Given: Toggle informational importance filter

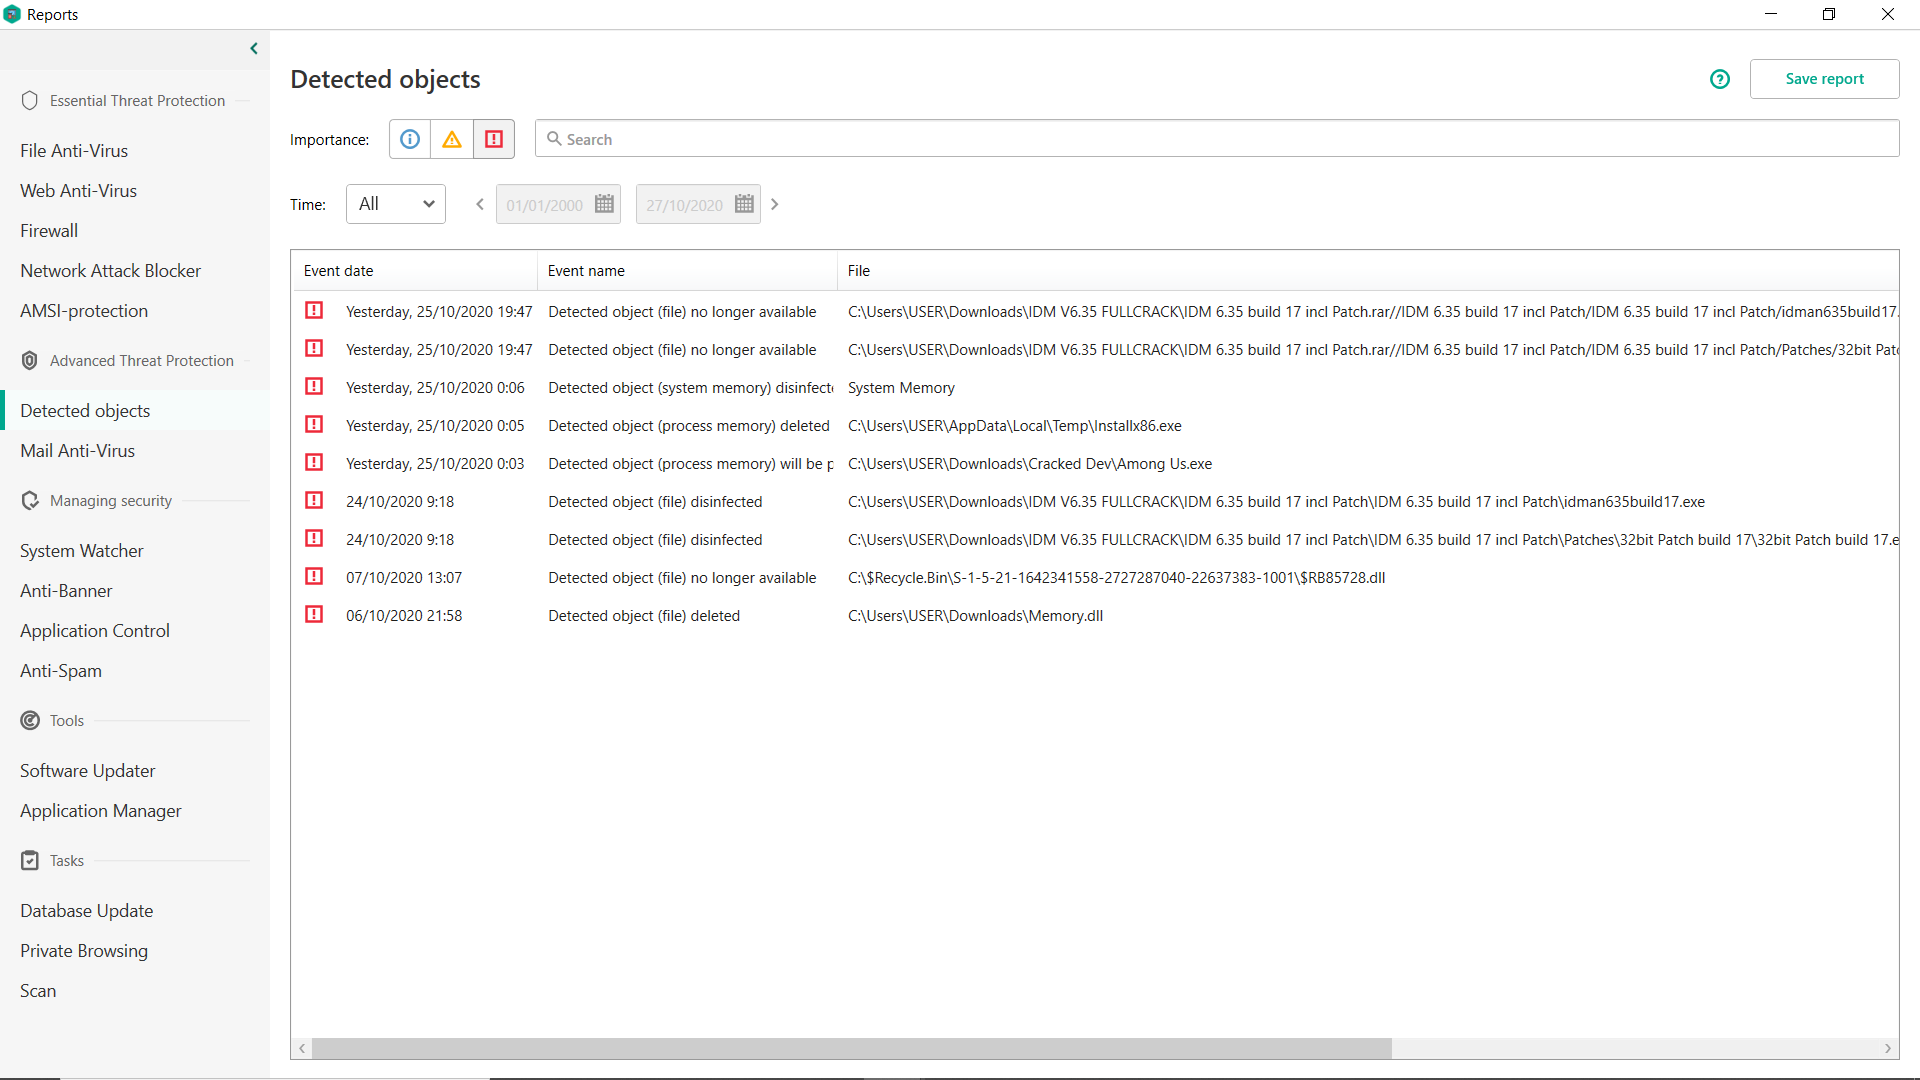Looking at the screenshot, I should pos(410,139).
